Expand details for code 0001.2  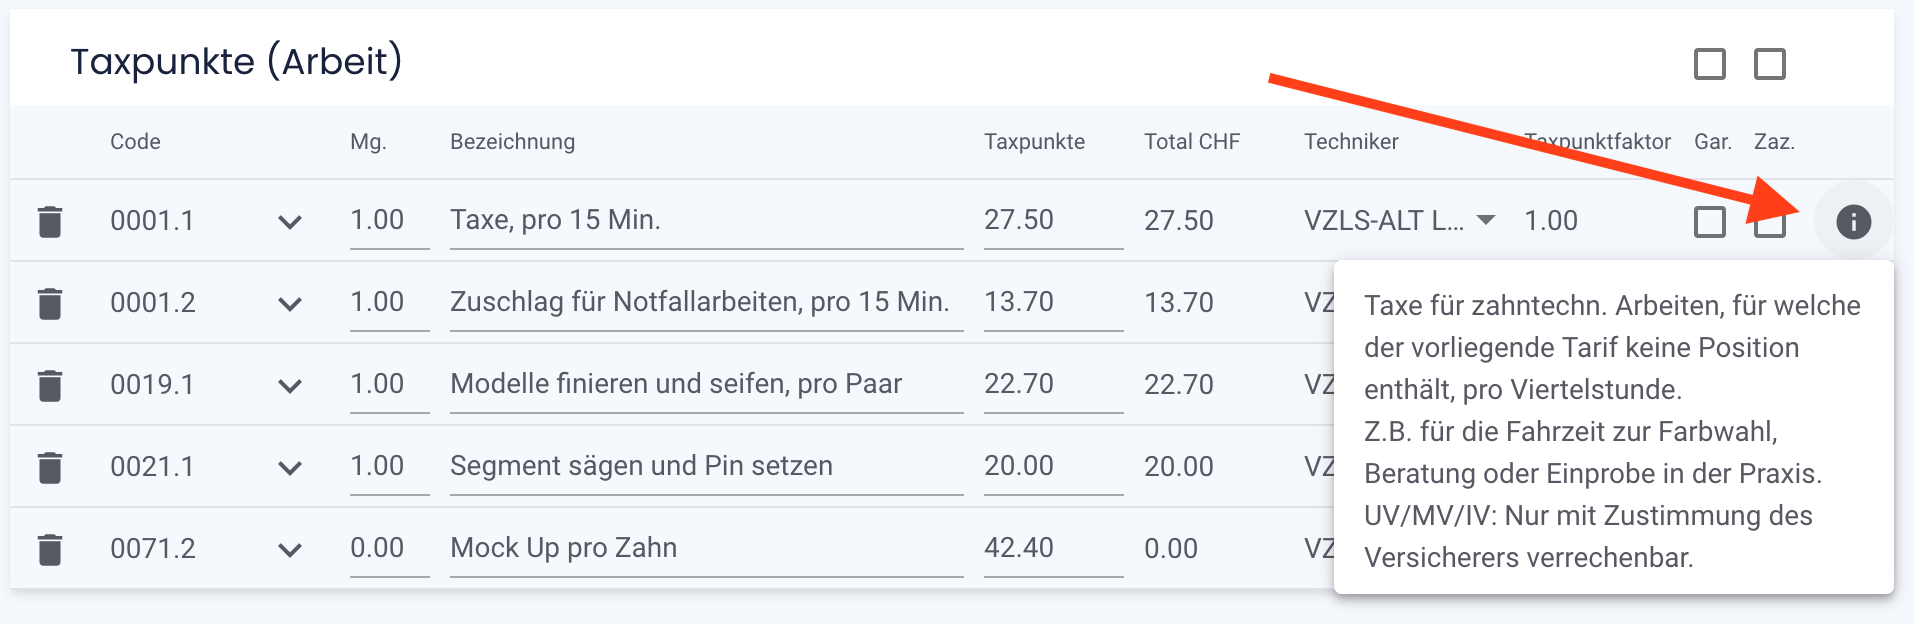290,303
